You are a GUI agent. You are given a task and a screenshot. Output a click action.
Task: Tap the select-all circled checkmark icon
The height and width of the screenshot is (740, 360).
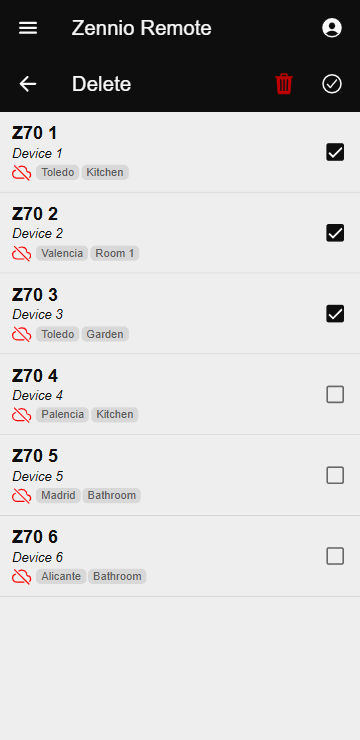point(332,84)
